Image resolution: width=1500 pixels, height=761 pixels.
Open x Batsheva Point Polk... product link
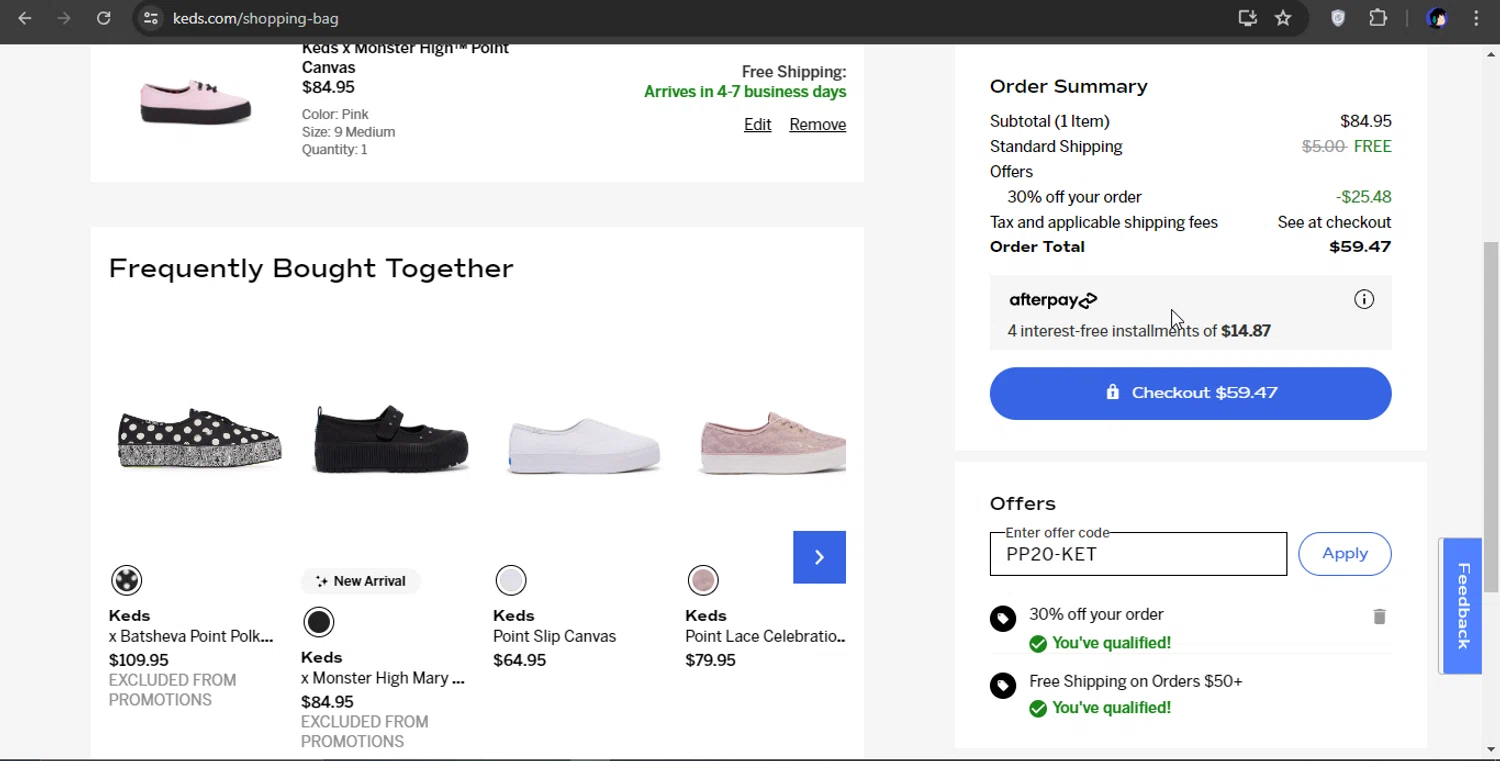191,636
